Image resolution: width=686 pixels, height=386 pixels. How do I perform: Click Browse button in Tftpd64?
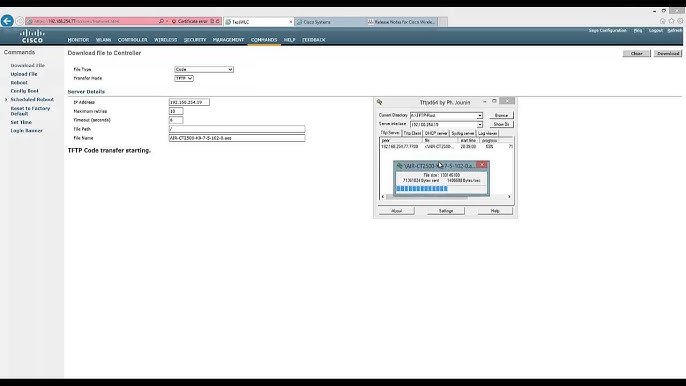click(501, 116)
